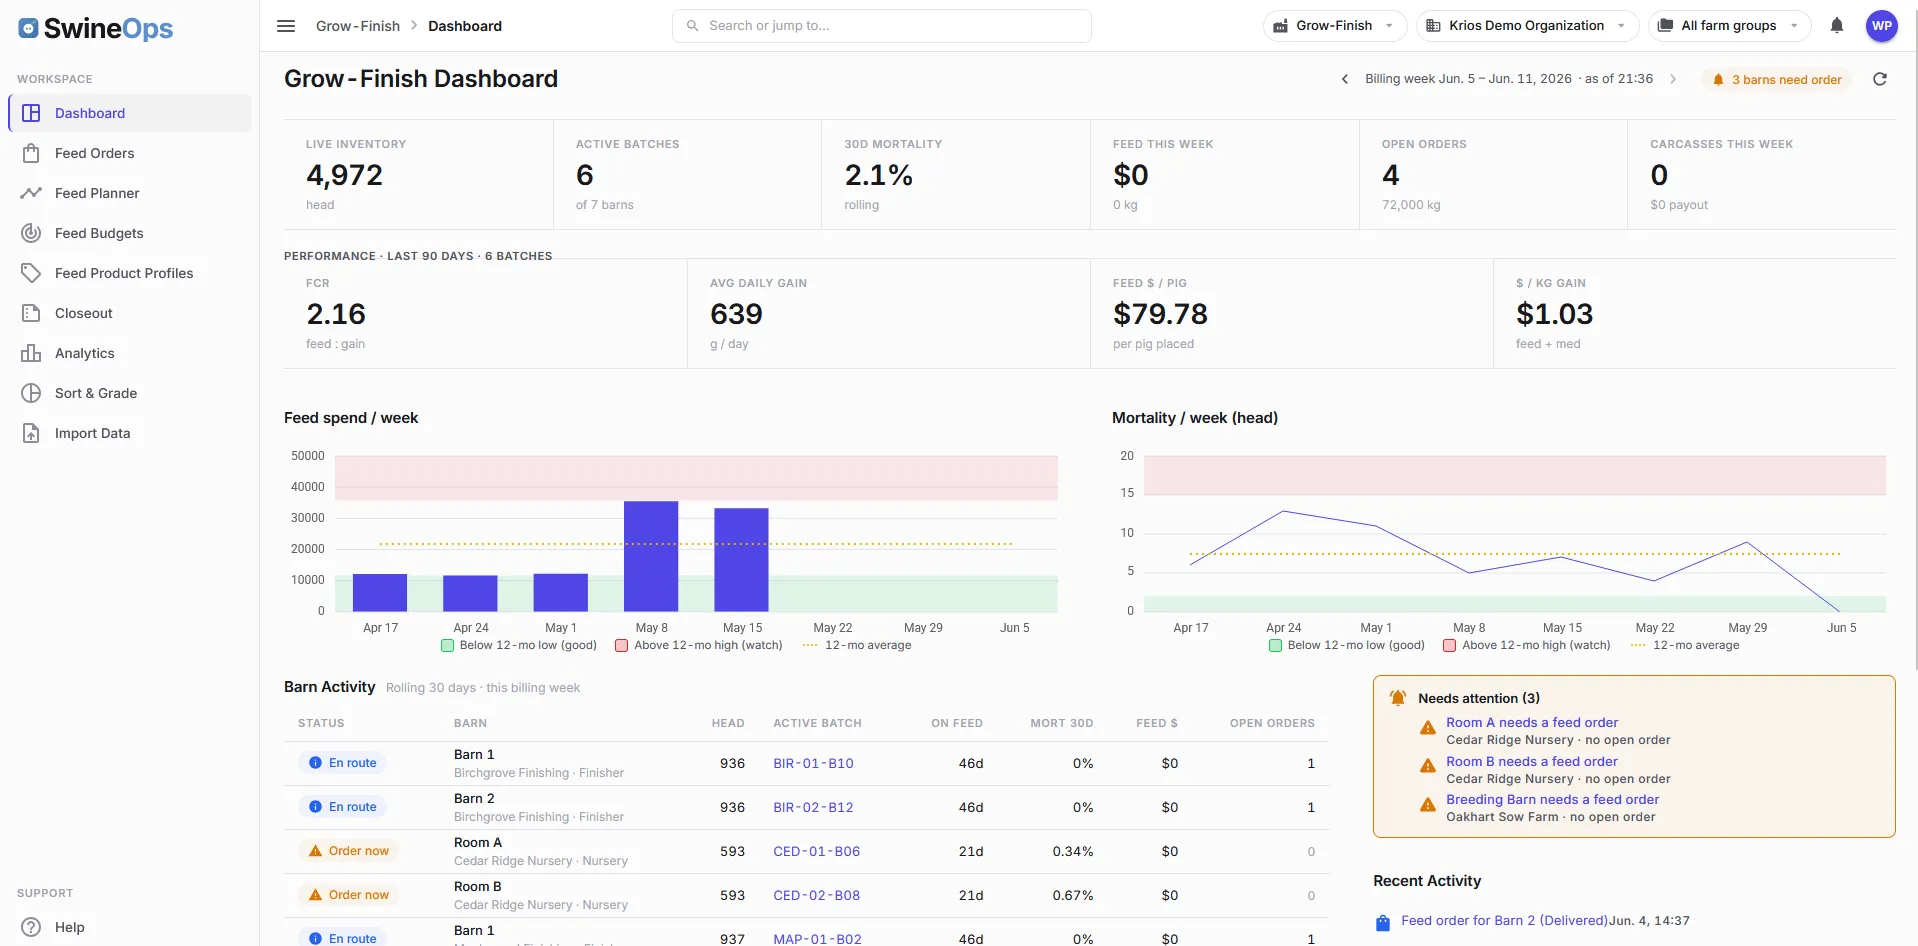
Task: Click the Analytics bar chart icon
Action: 31,353
